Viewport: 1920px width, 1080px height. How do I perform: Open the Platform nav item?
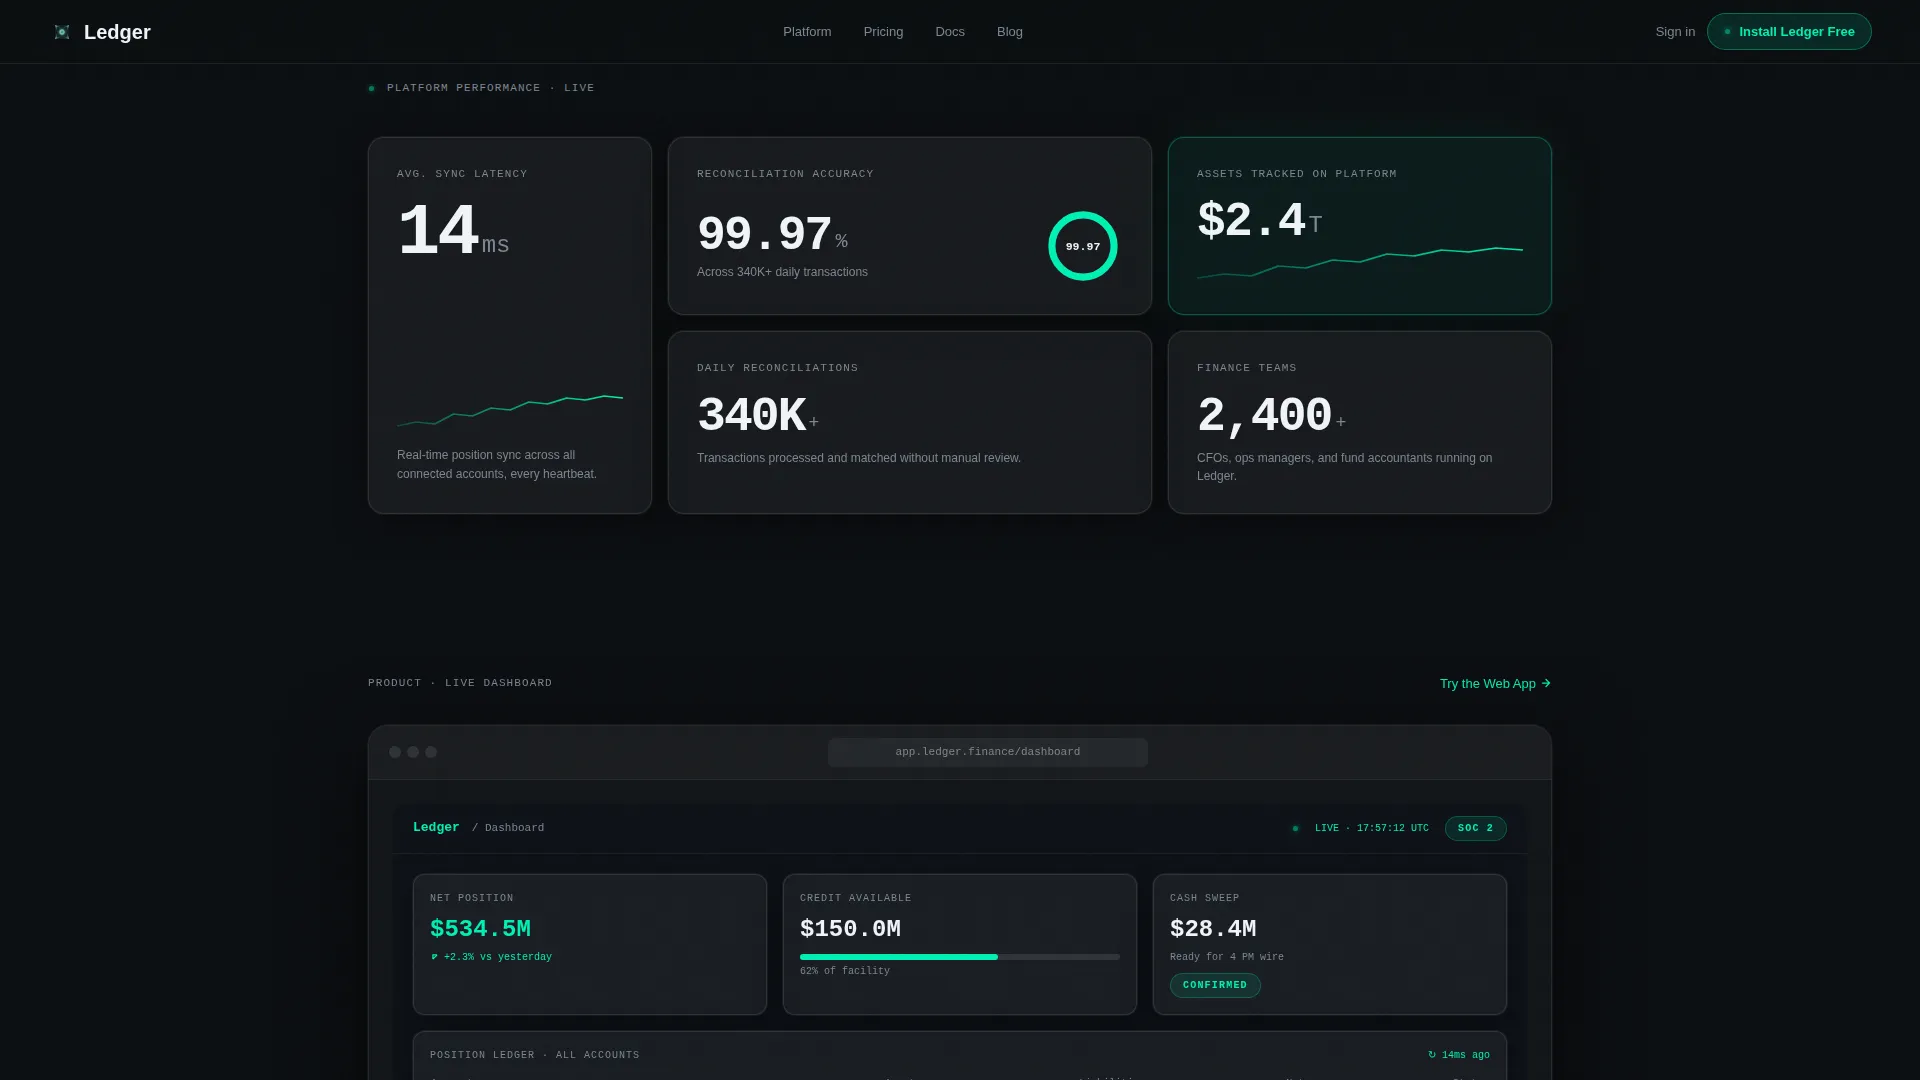pos(807,32)
